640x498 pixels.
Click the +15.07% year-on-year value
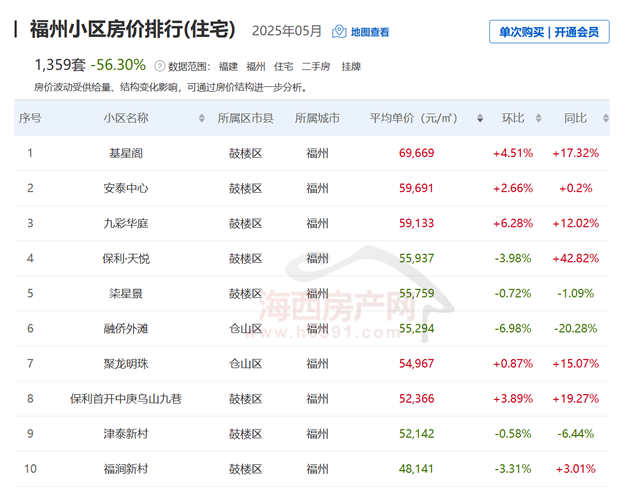pyautogui.click(x=576, y=364)
